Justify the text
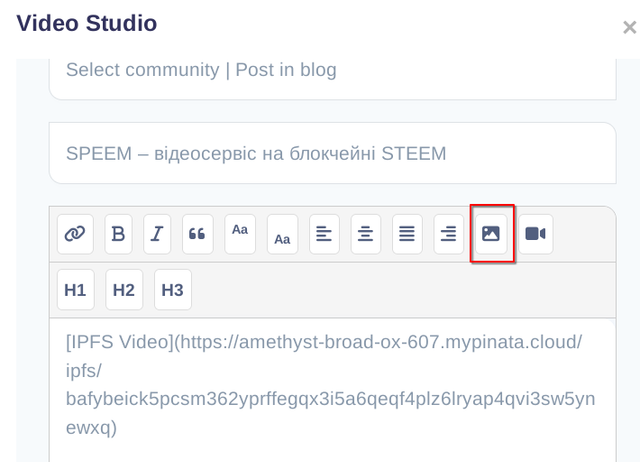 [407, 234]
